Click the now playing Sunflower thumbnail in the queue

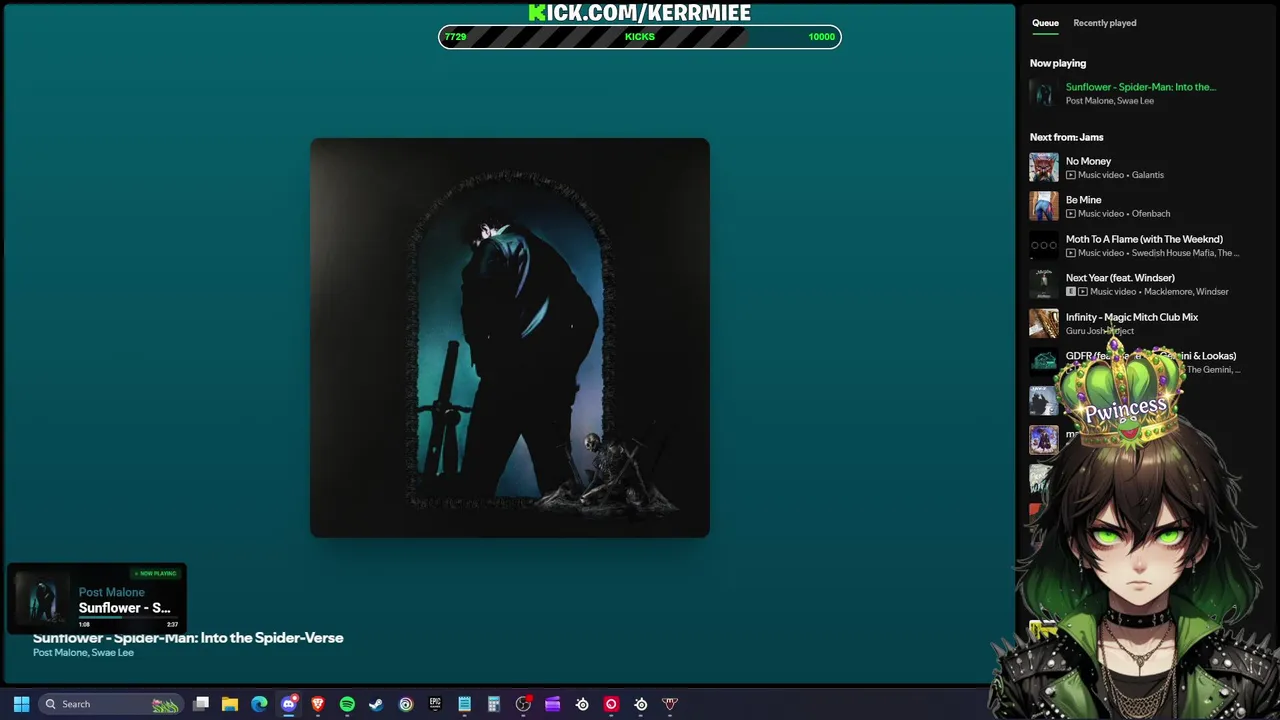[1044, 93]
